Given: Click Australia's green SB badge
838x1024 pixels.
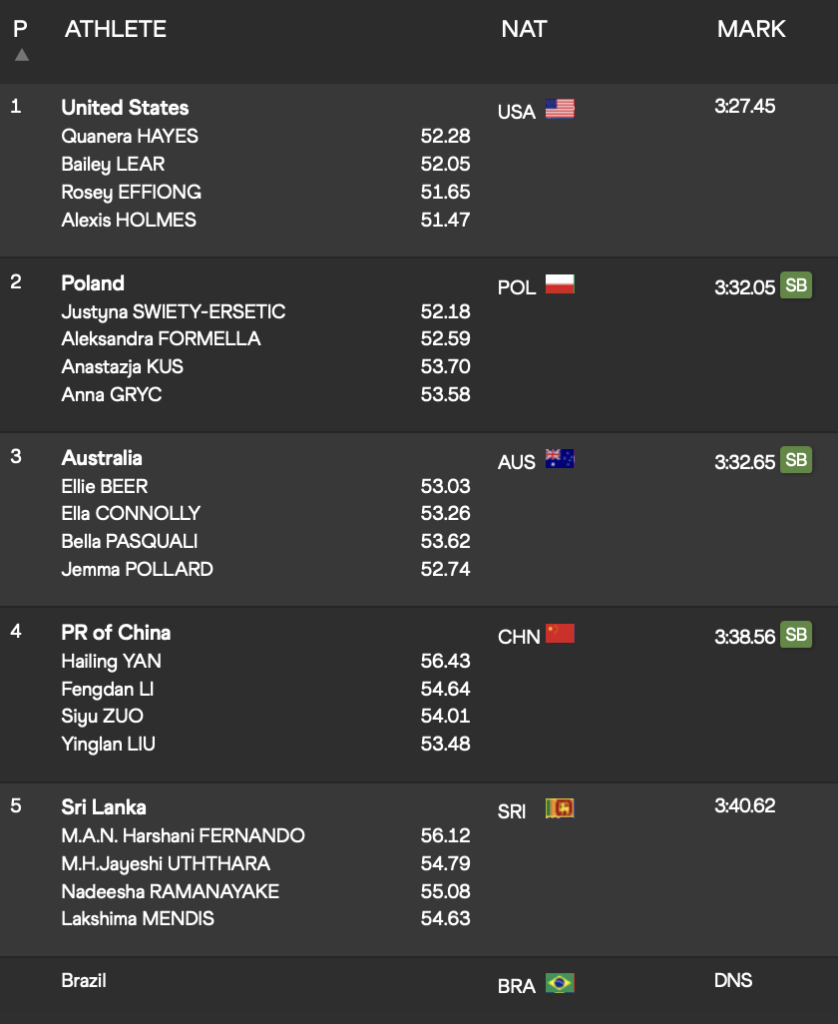Looking at the screenshot, I should coord(796,460).
